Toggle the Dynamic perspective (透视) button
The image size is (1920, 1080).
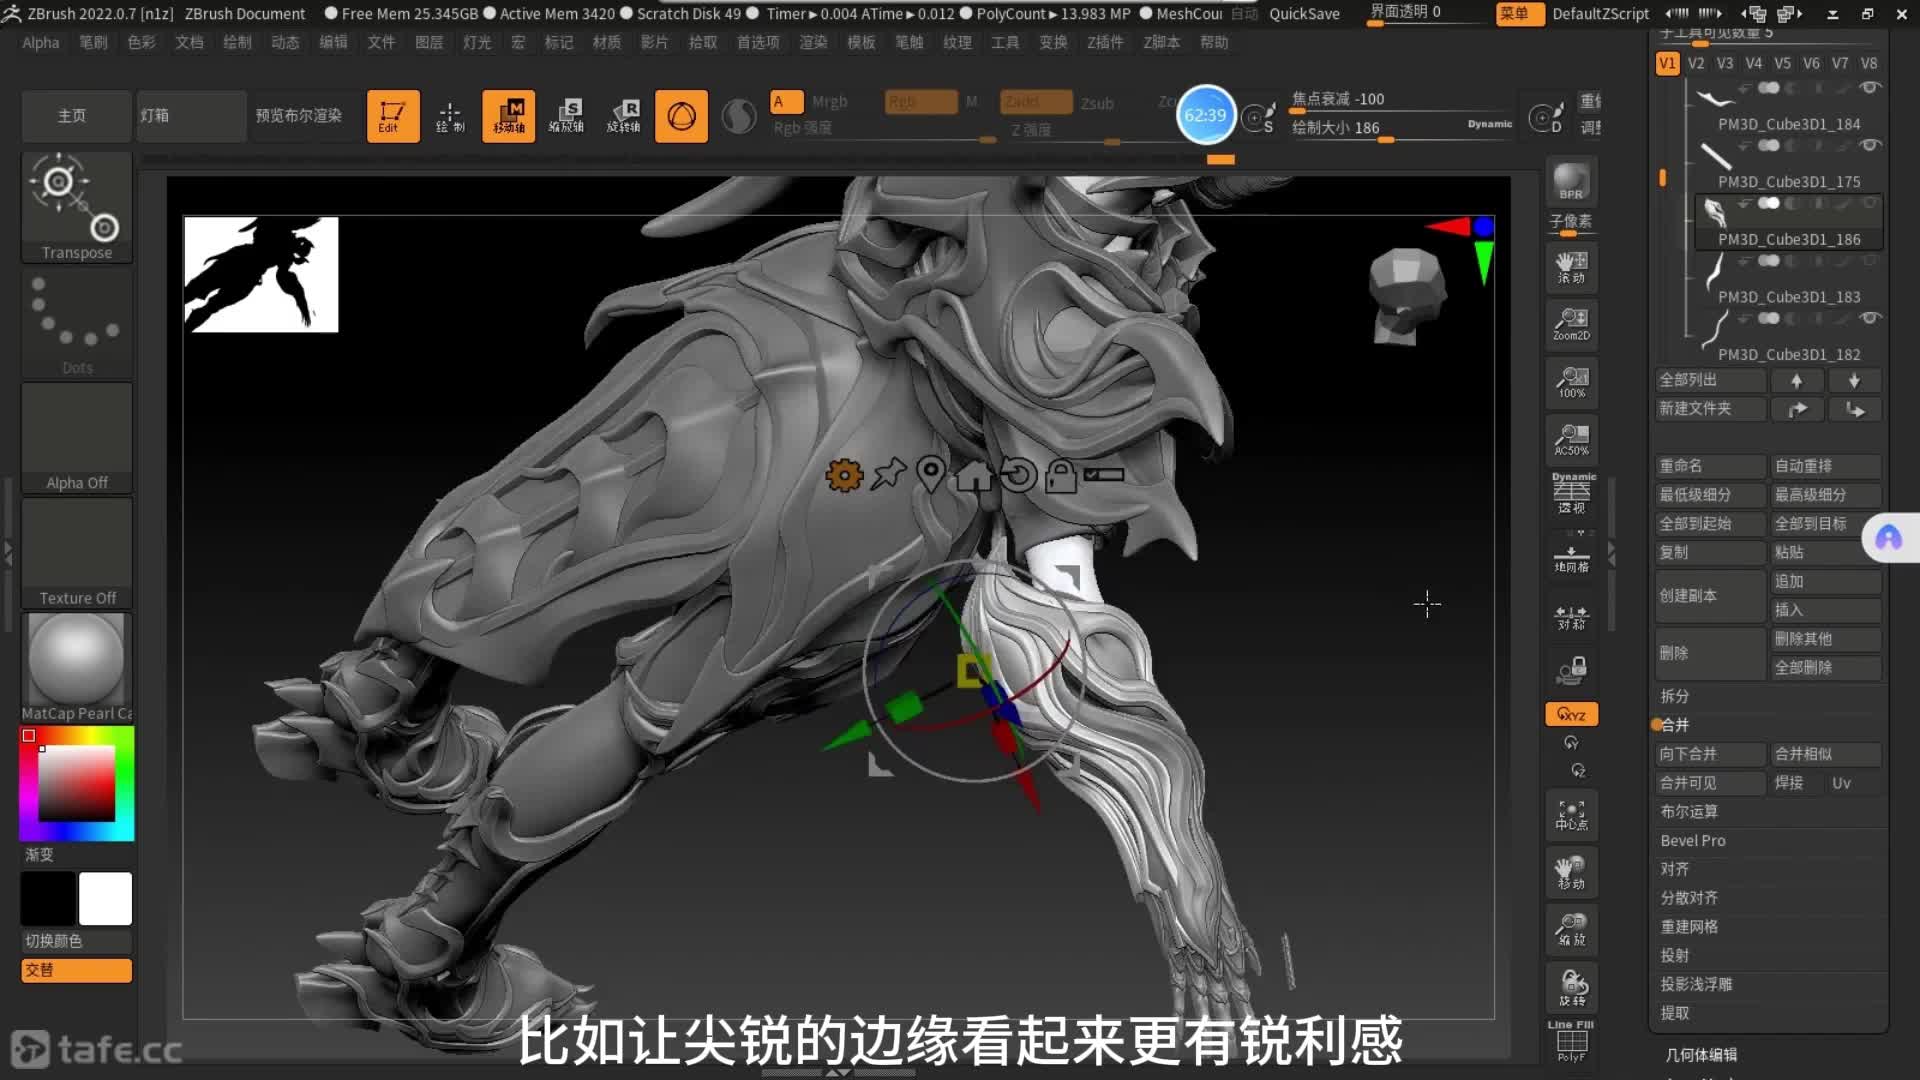click(1573, 494)
